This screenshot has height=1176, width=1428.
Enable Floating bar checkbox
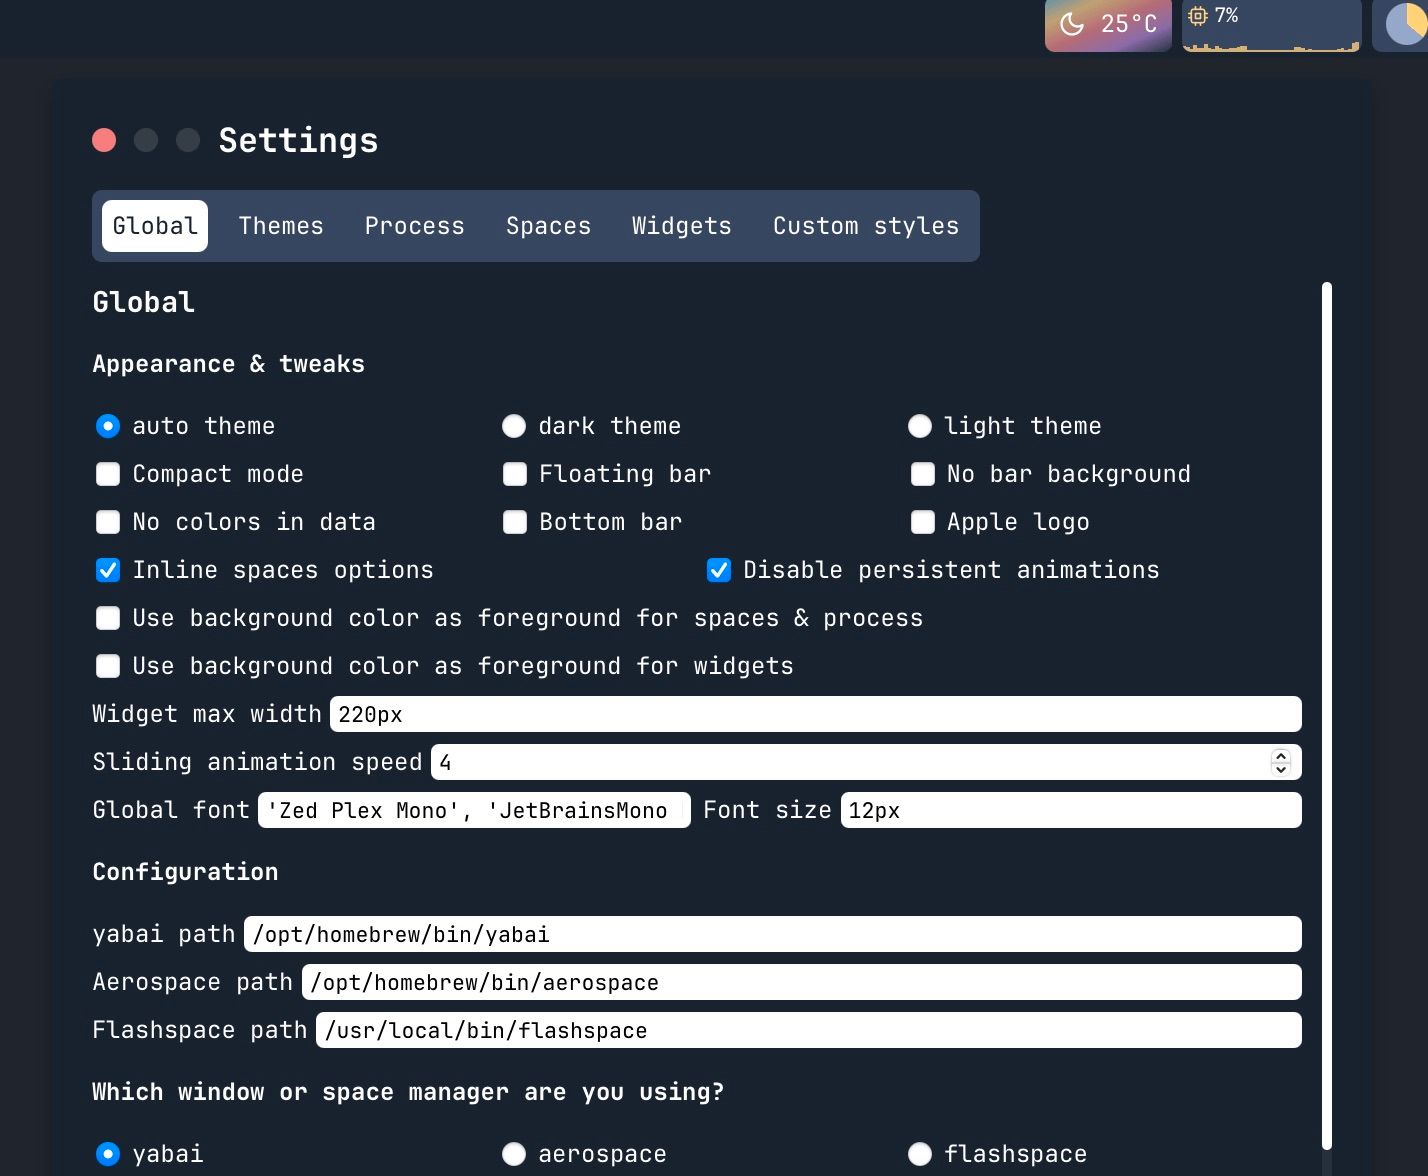coord(515,474)
